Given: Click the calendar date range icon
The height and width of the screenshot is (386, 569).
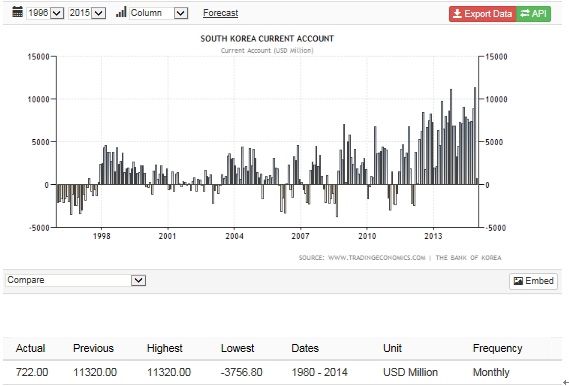Looking at the screenshot, I should click(17, 12).
